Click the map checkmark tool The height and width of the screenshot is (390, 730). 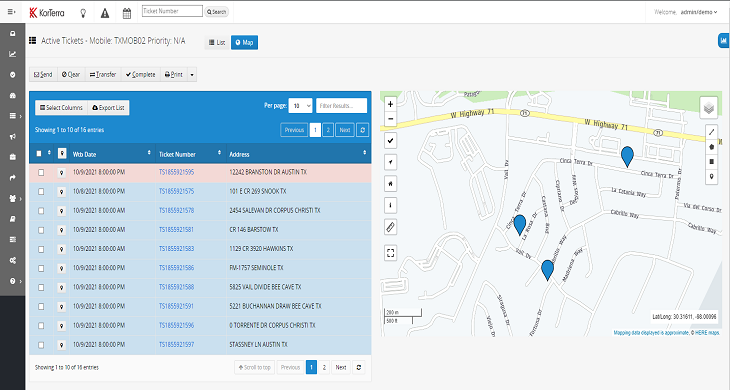point(391,141)
